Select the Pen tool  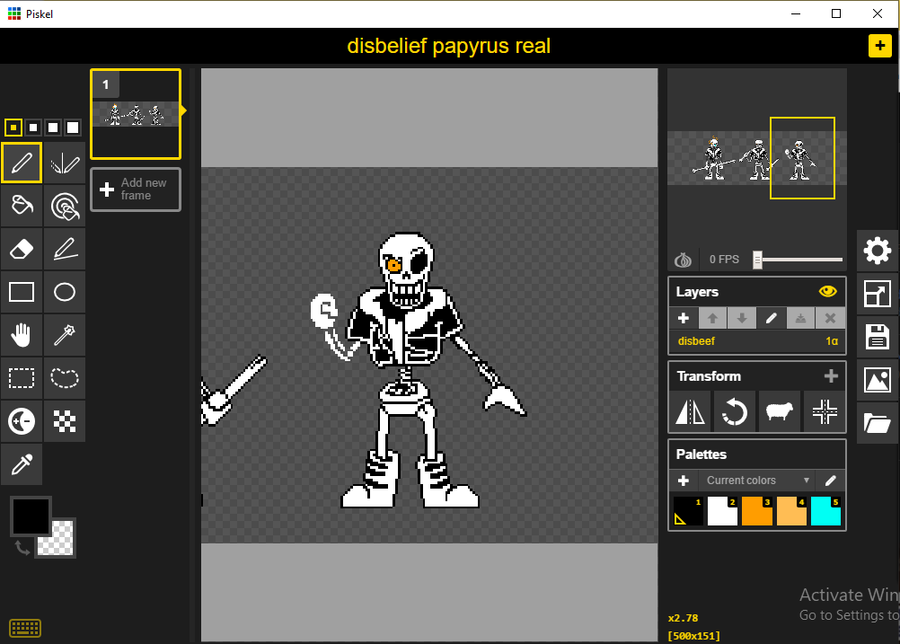(21, 163)
